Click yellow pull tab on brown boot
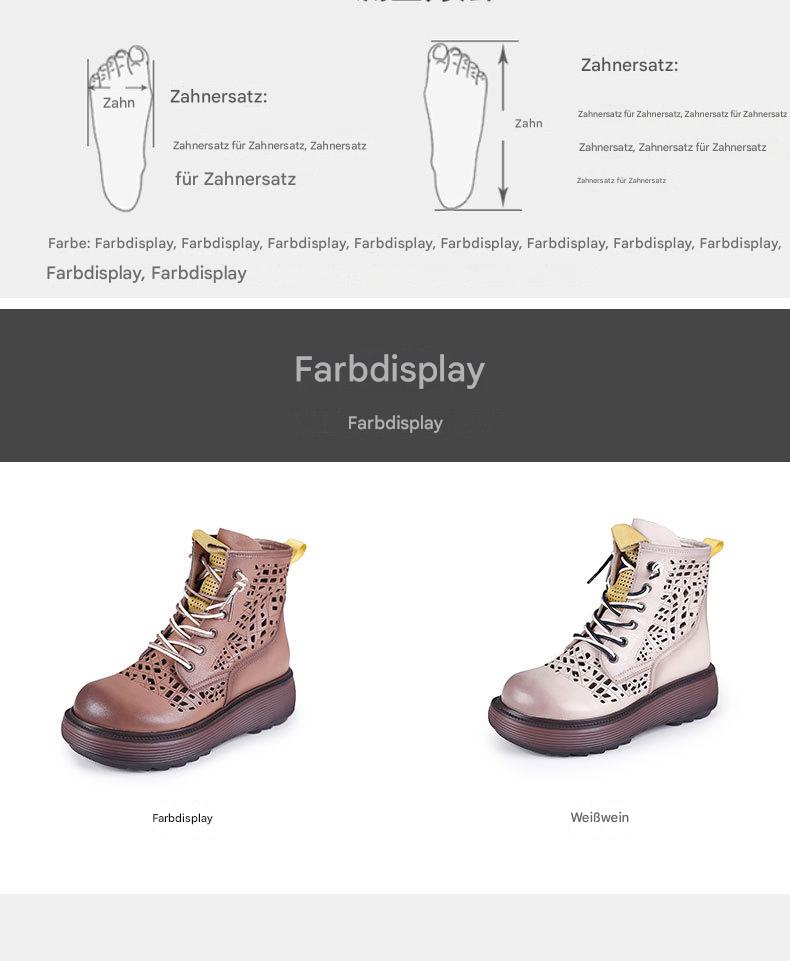Viewport: 790px width, 961px height. coord(297,545)
